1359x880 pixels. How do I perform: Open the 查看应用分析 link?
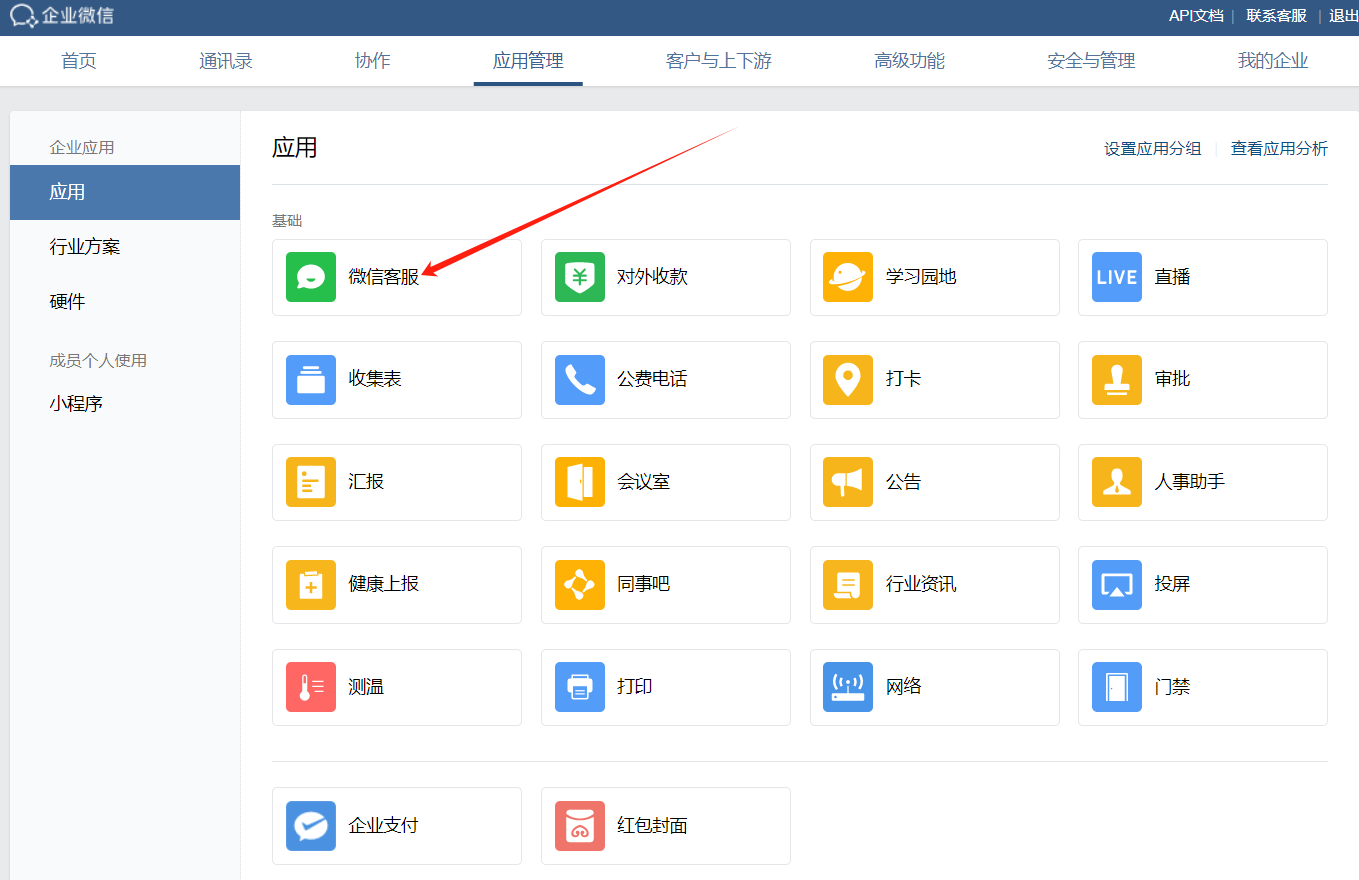[1279, 149]
